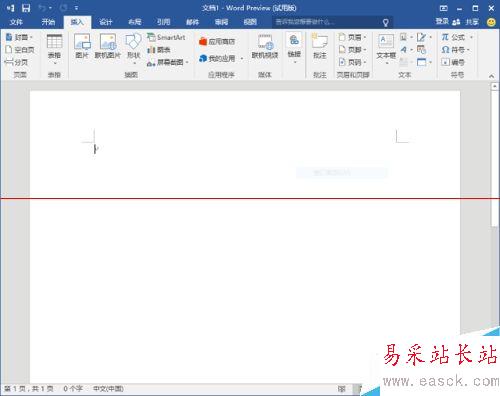Switch to the Home (开始) tab
The height and width of the screenshot is (396, 500).
(48, 22)
